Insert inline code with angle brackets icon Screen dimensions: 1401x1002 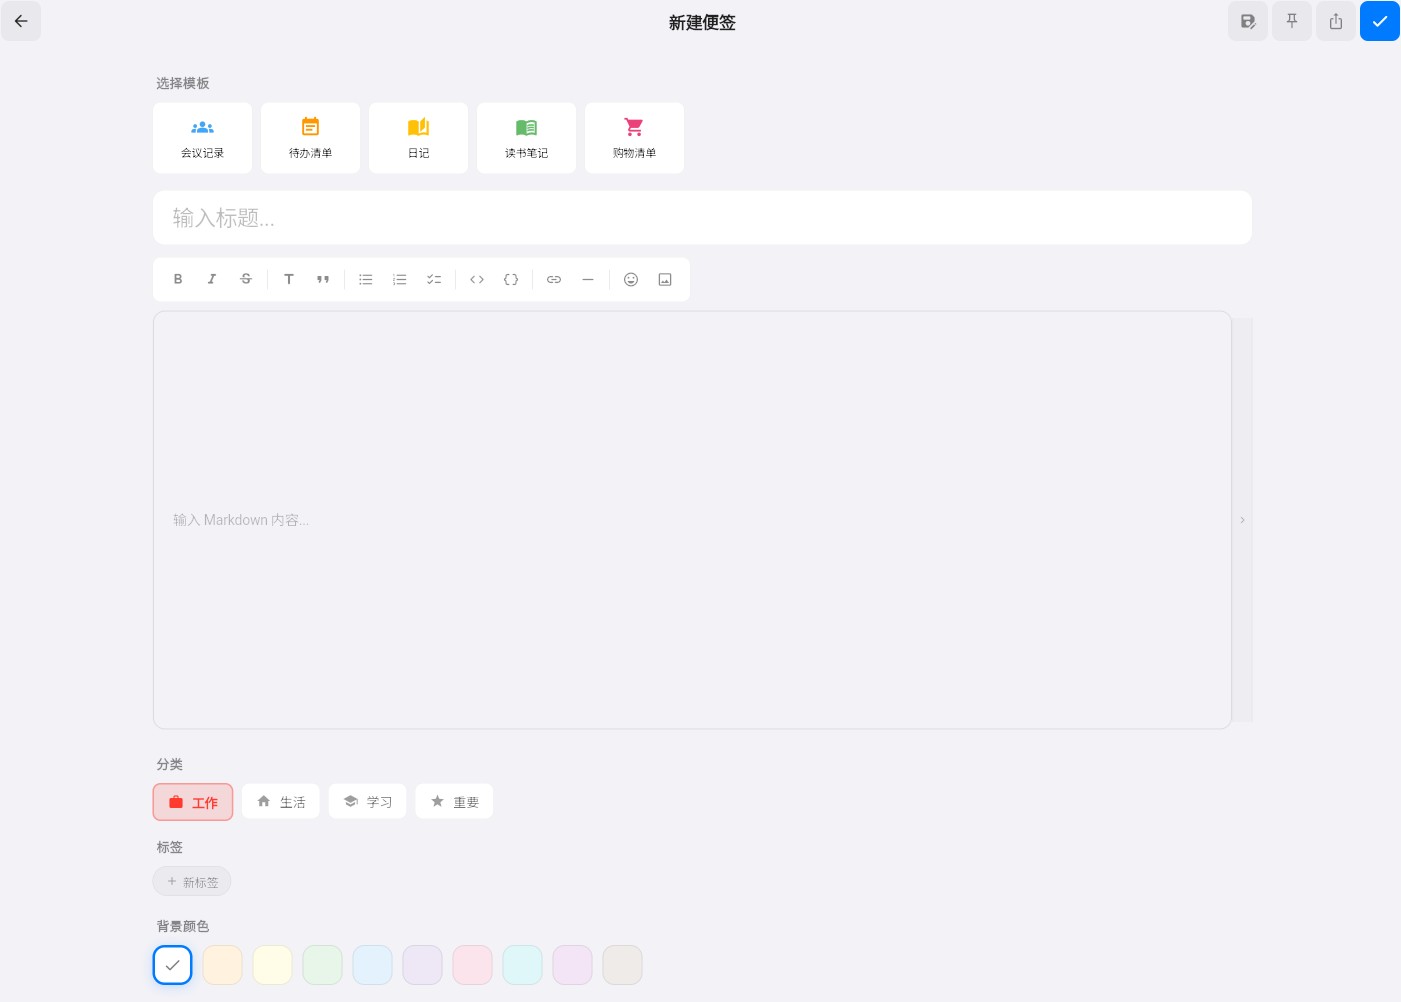tap(477, 279)
